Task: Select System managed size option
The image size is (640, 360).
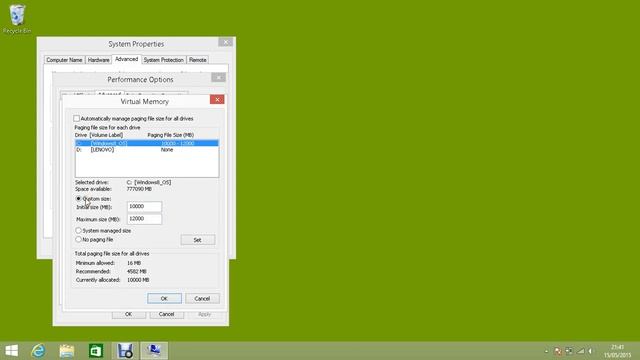Action: [78, 231]
